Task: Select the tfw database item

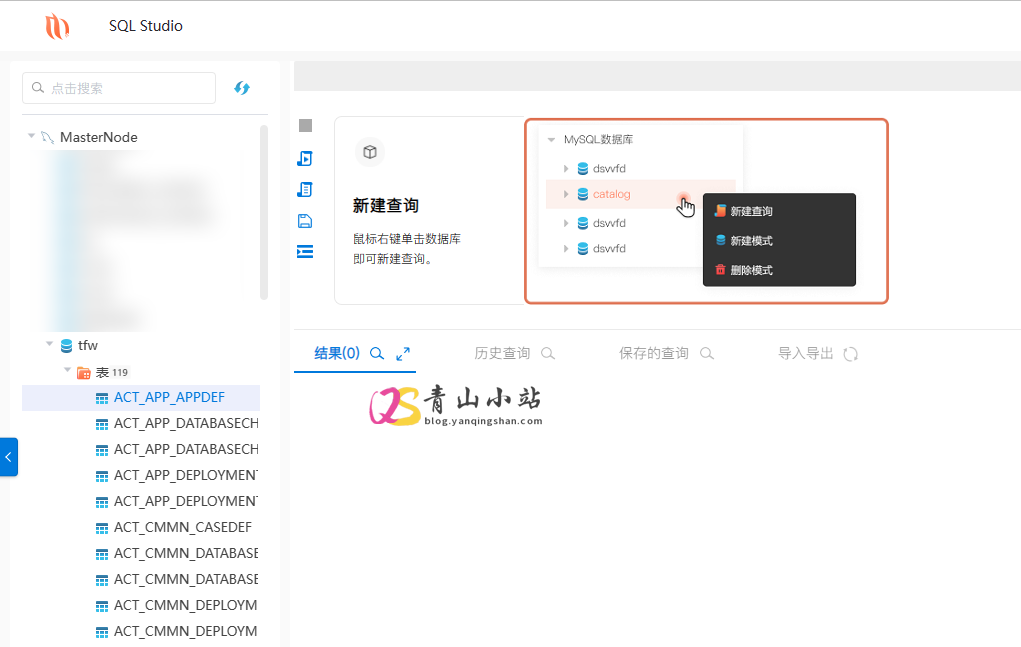Action: pyautogui.click(x=88, y=346)
